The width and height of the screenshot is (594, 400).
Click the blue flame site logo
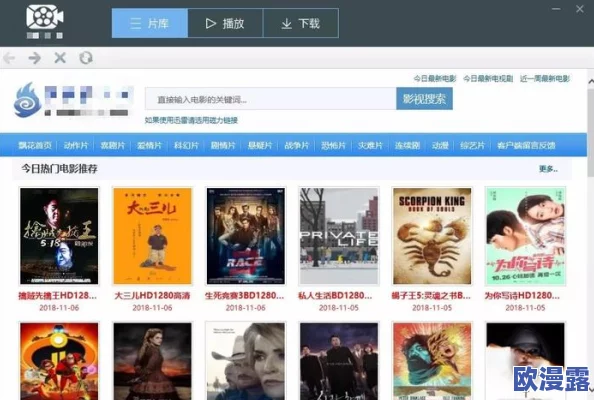27,100
